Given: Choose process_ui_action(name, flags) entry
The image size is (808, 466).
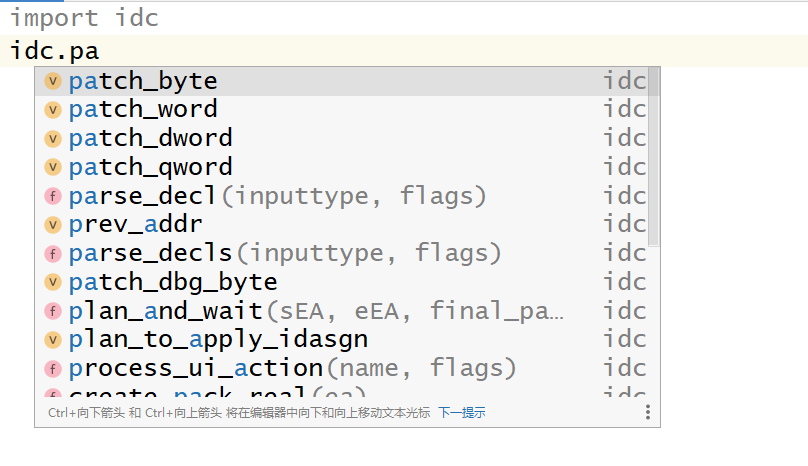Looking at the screenshot, I should tap(292, 369).
